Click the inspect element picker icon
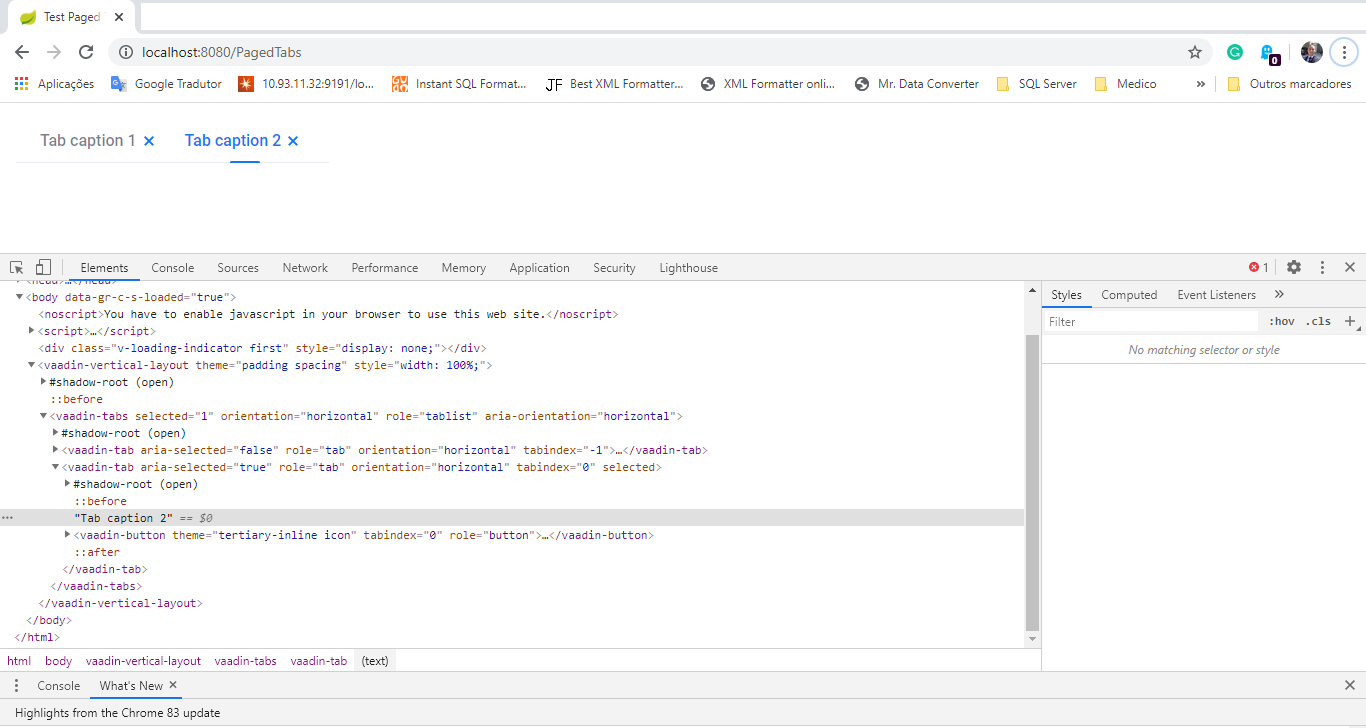1366x728 pixels. pos(17,268)
